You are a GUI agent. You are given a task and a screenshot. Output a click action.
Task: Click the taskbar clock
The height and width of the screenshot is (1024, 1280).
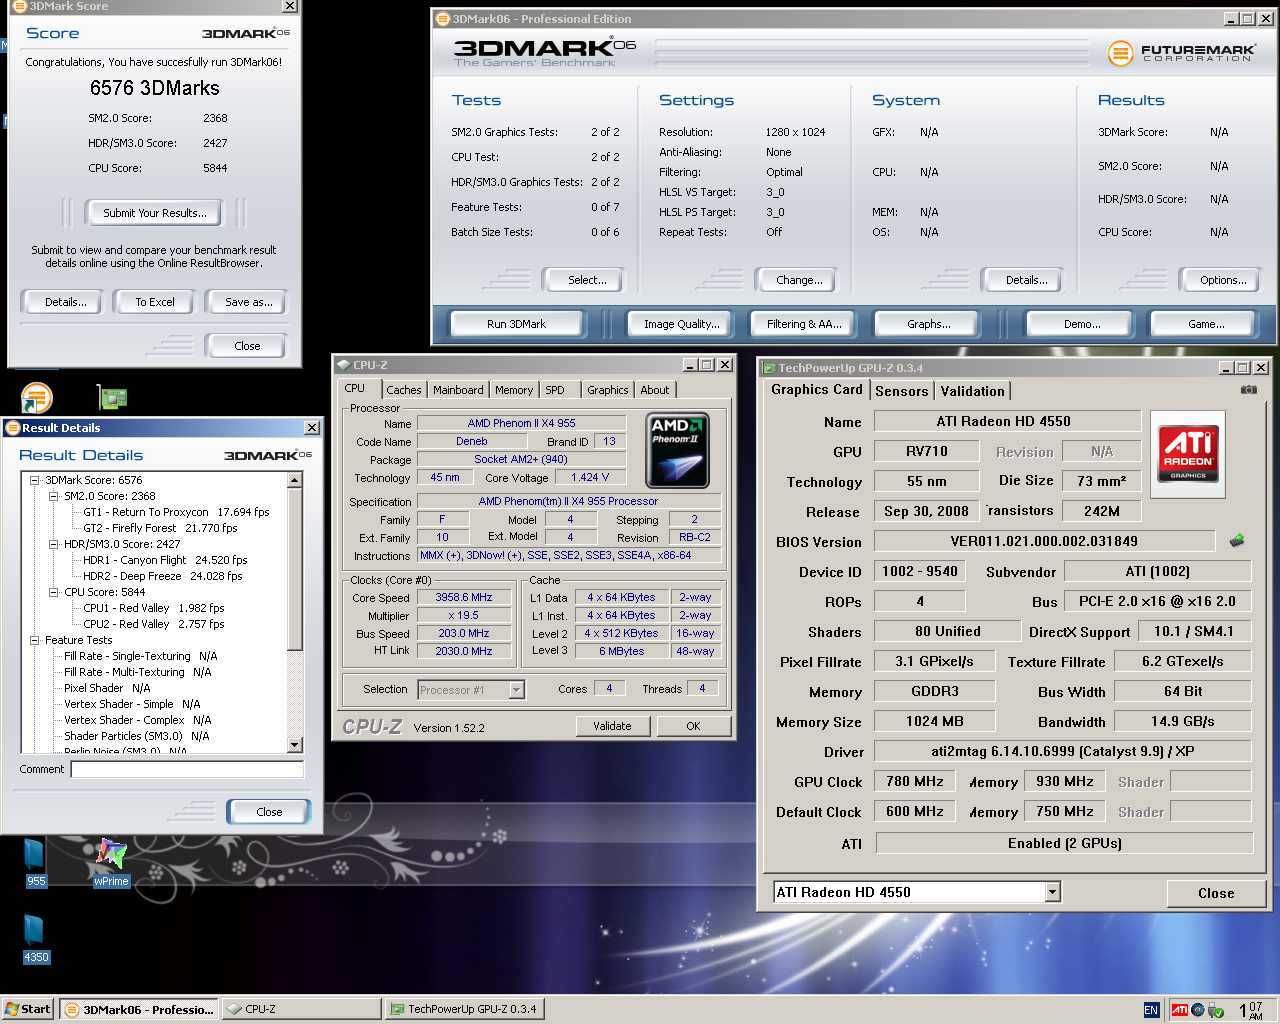coord(1251,1010)
